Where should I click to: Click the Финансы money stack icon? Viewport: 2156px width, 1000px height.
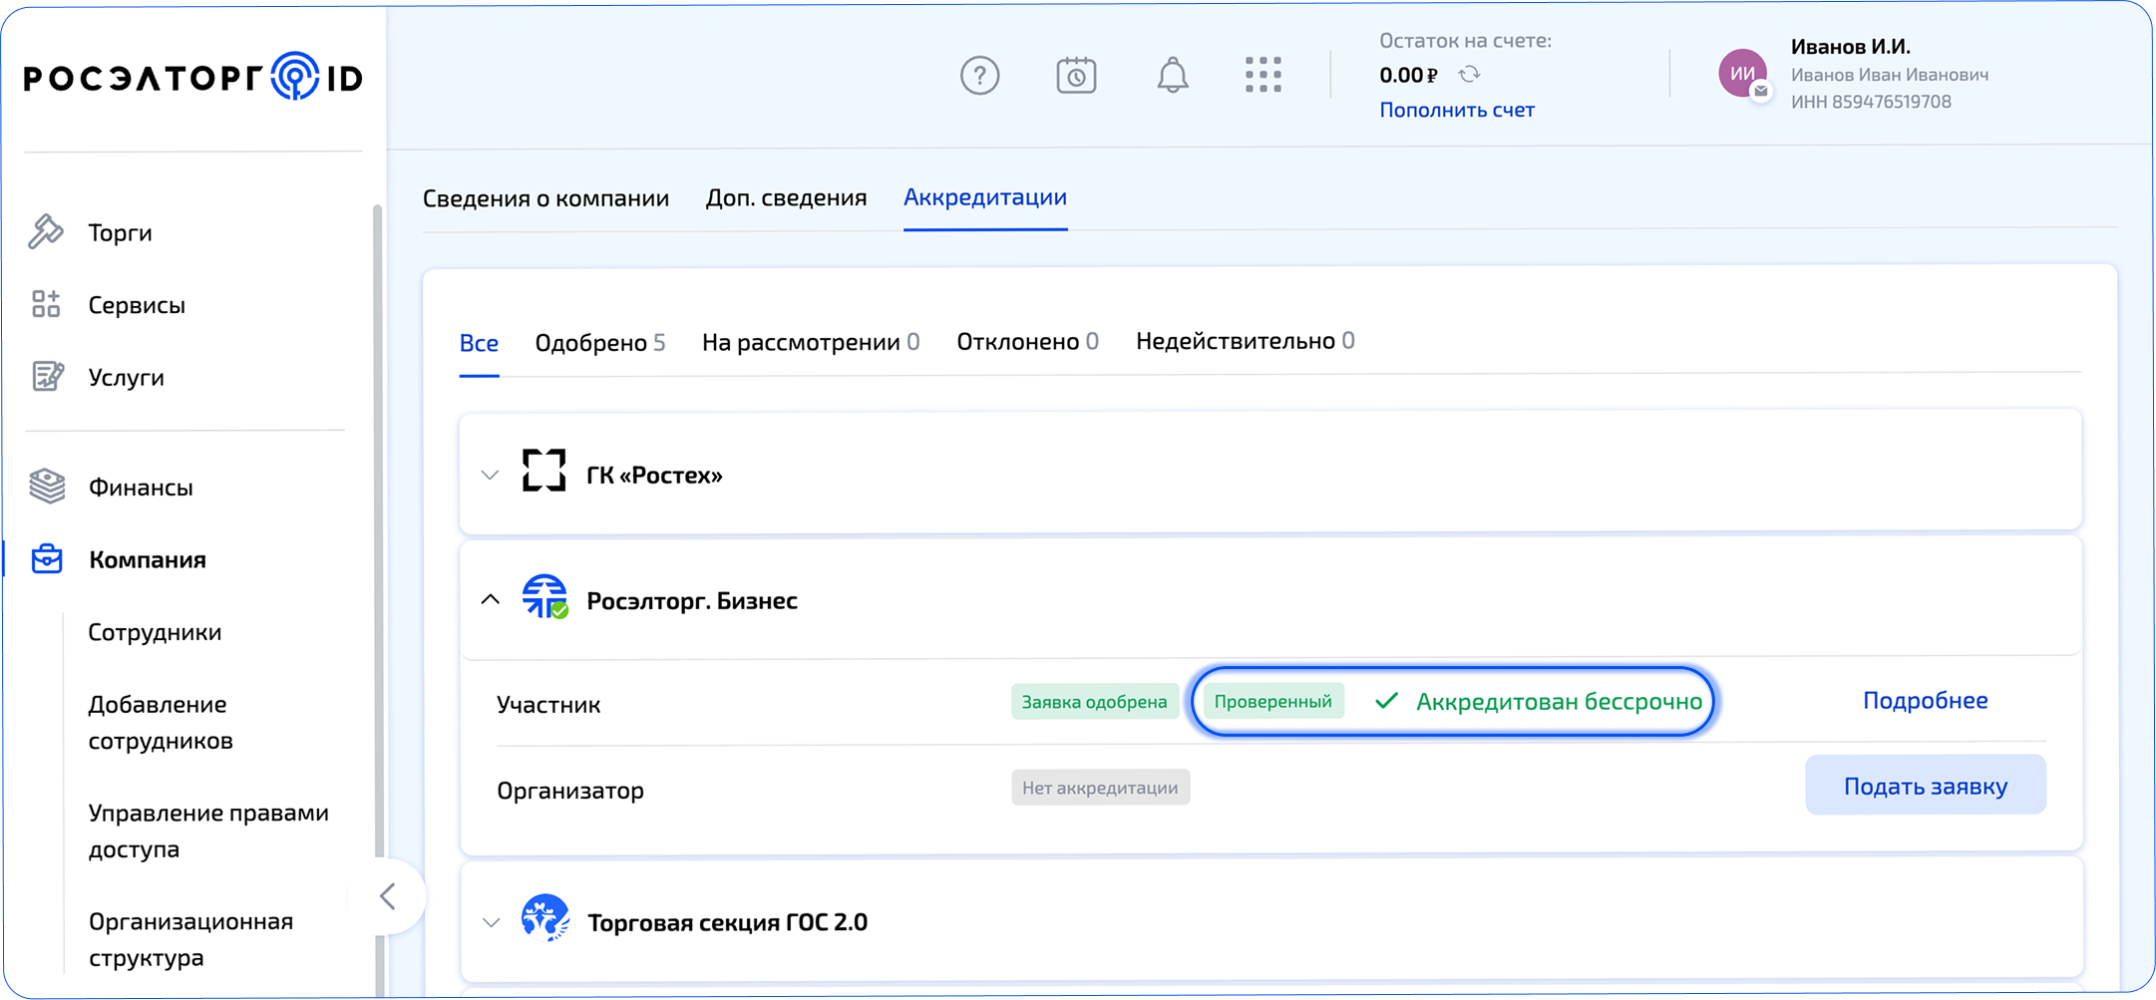tap(47, 487)
